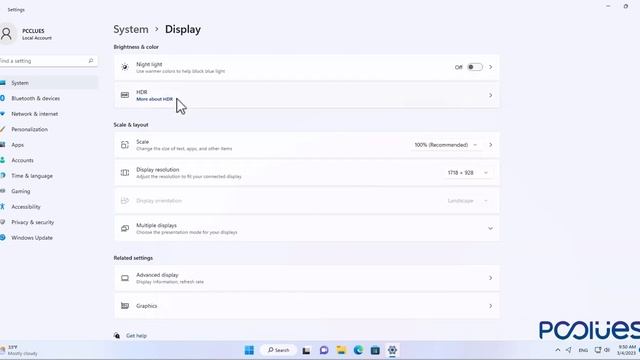Open the clock and date panel

627,350
